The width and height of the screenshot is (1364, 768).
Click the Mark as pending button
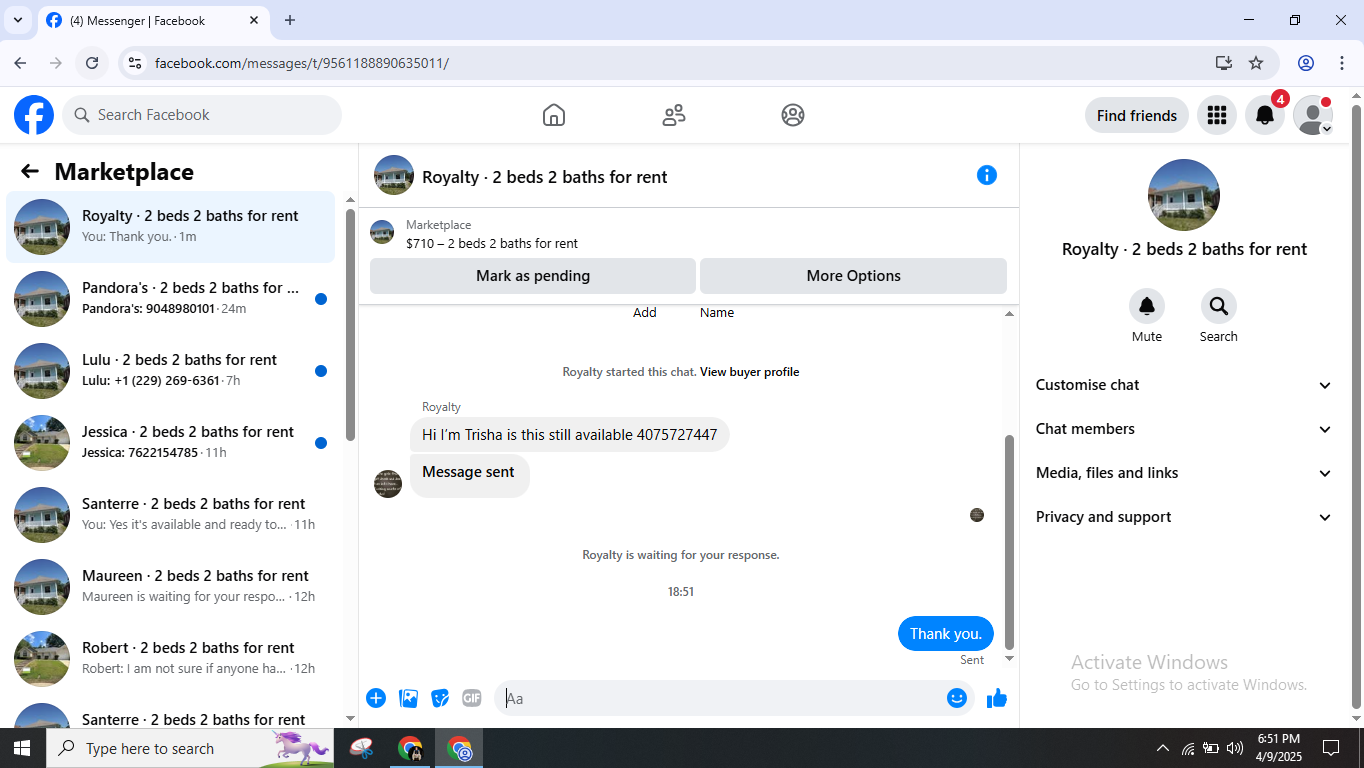point(533,276)
